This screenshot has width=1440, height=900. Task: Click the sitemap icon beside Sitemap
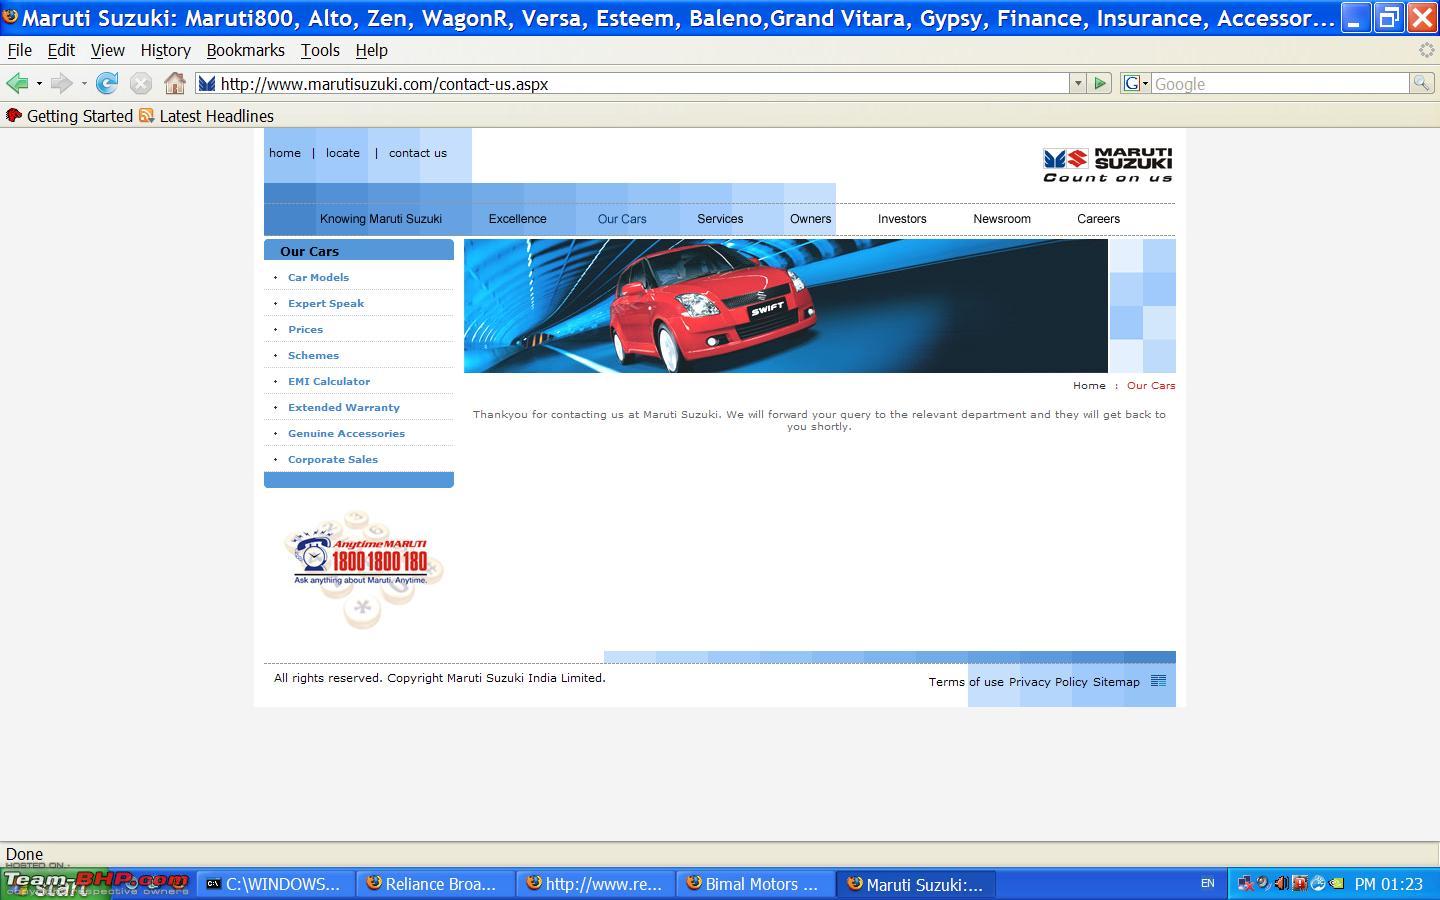pyautogui.click(x=1158, y=681)
